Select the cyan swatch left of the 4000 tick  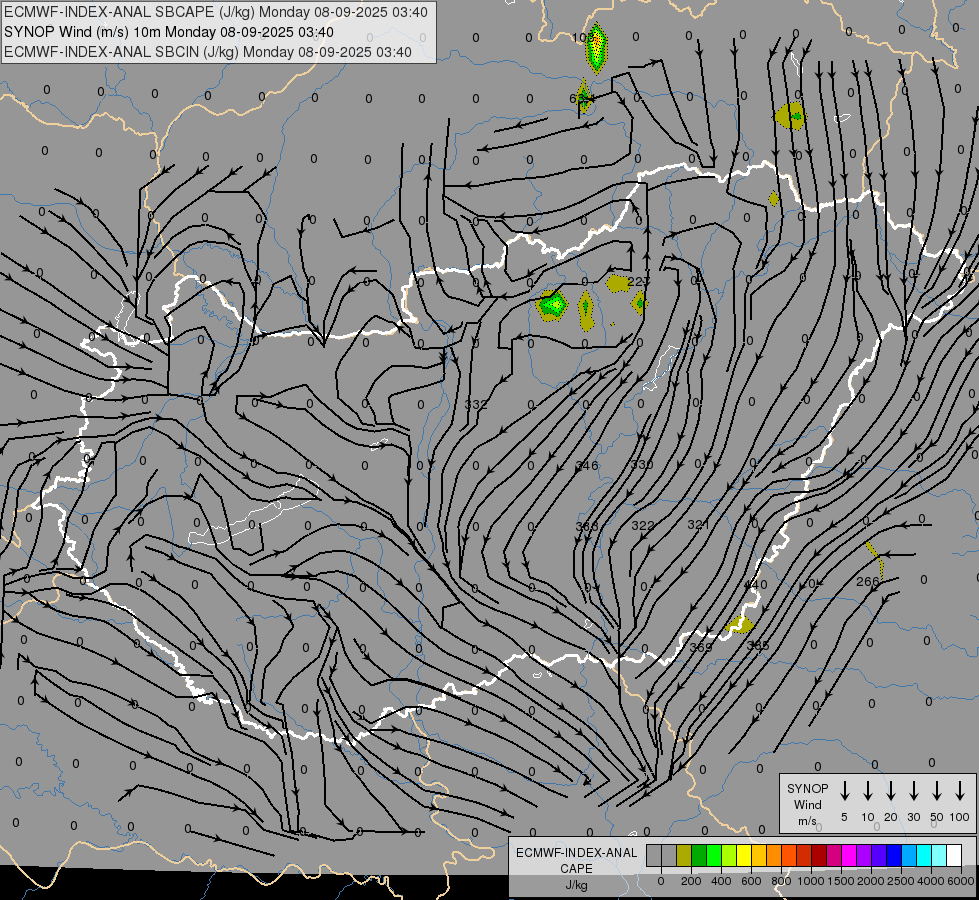[923, 855]
